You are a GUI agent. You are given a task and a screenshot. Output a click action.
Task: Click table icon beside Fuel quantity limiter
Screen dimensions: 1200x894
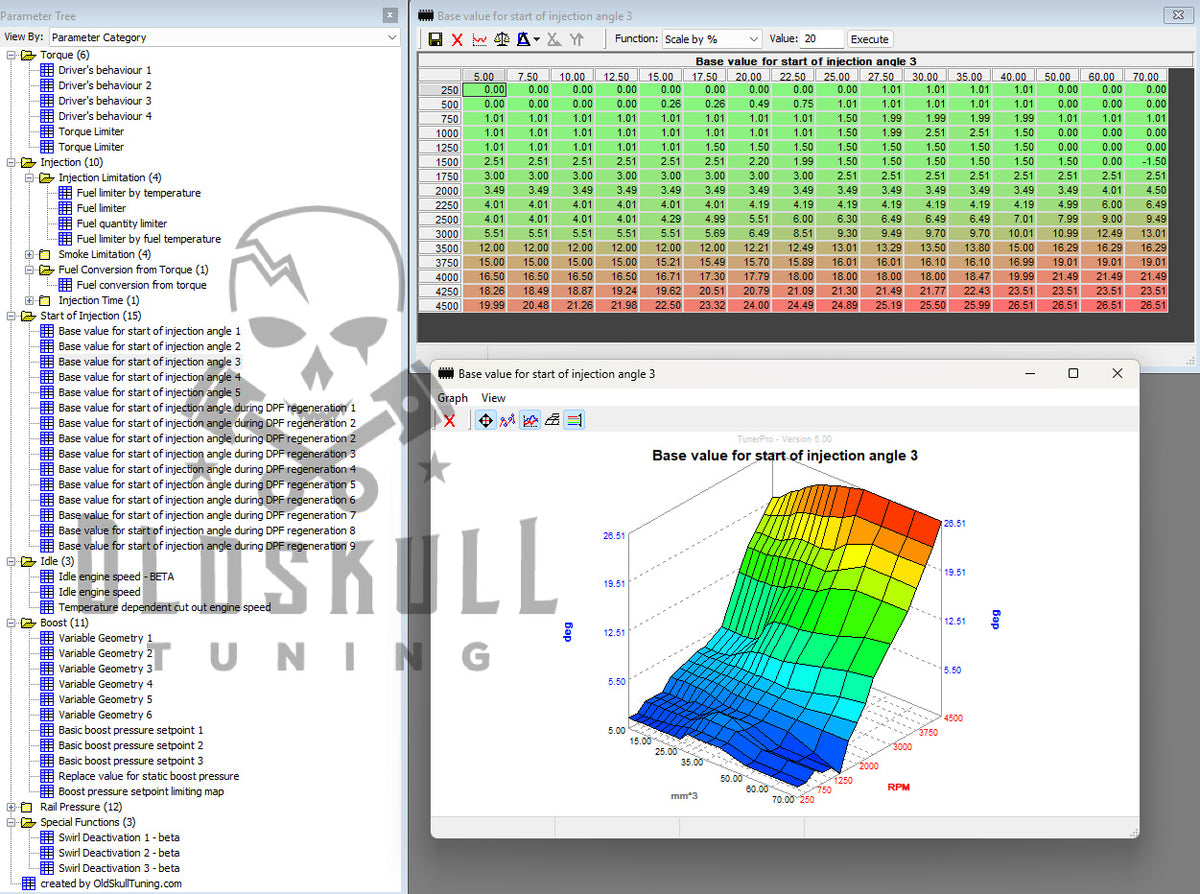pyautogui.click(x=65, y=223)
